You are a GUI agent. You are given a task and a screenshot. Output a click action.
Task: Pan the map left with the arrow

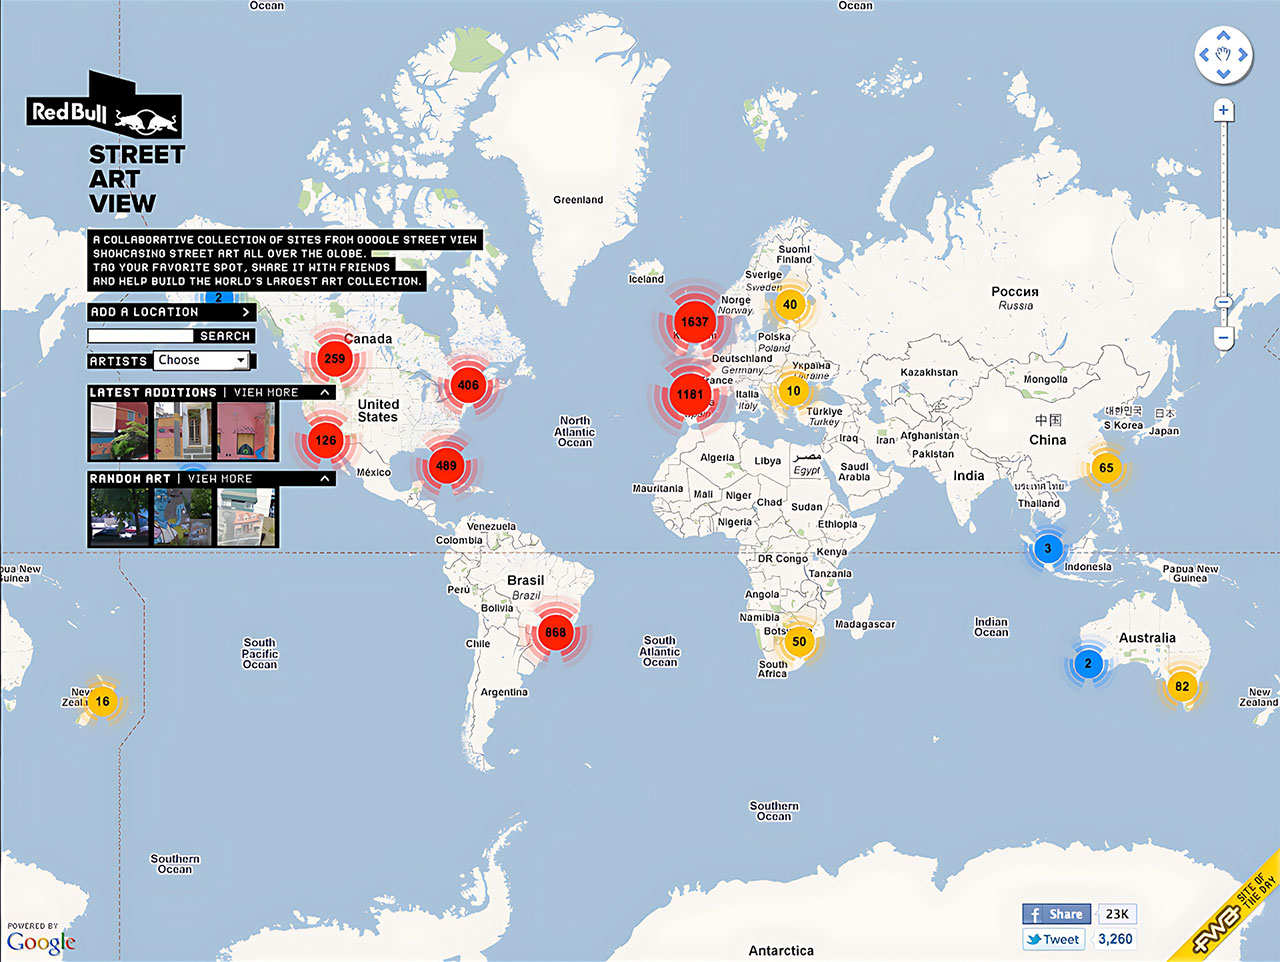pyautogui.click(x=1205, y=55)
